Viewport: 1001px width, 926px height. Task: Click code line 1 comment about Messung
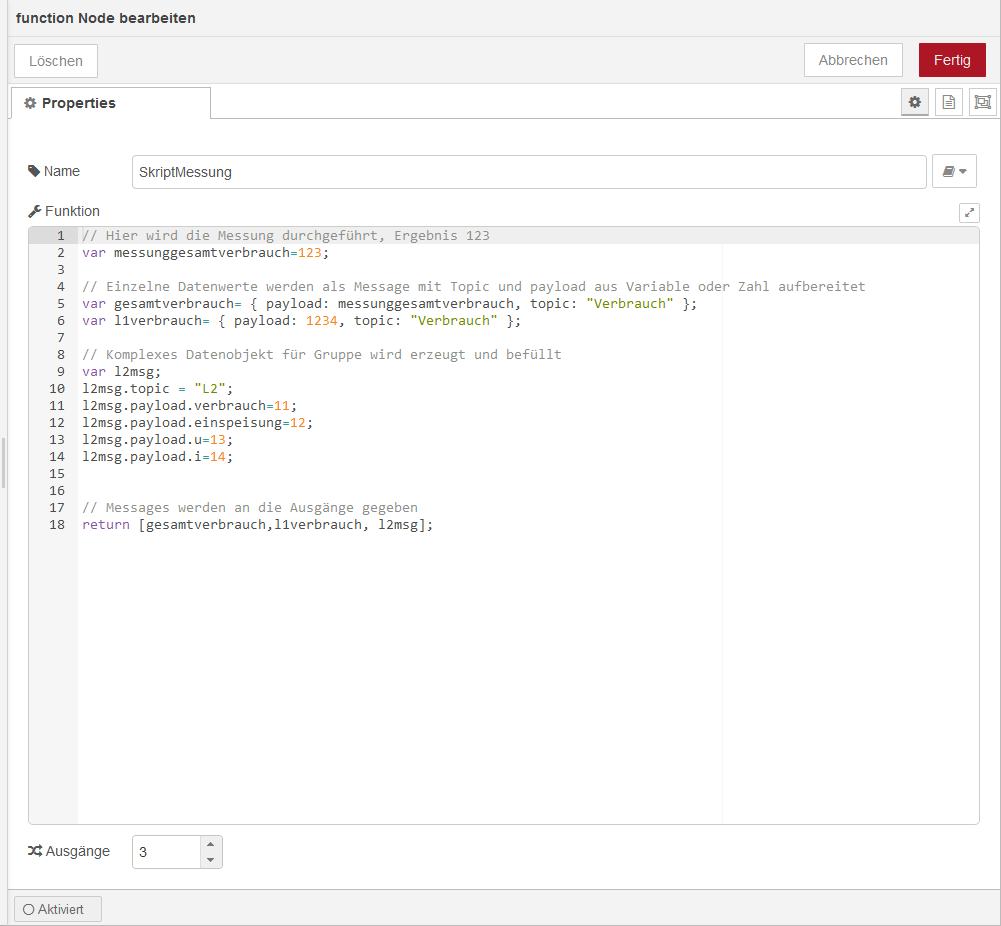coord(286,235)
